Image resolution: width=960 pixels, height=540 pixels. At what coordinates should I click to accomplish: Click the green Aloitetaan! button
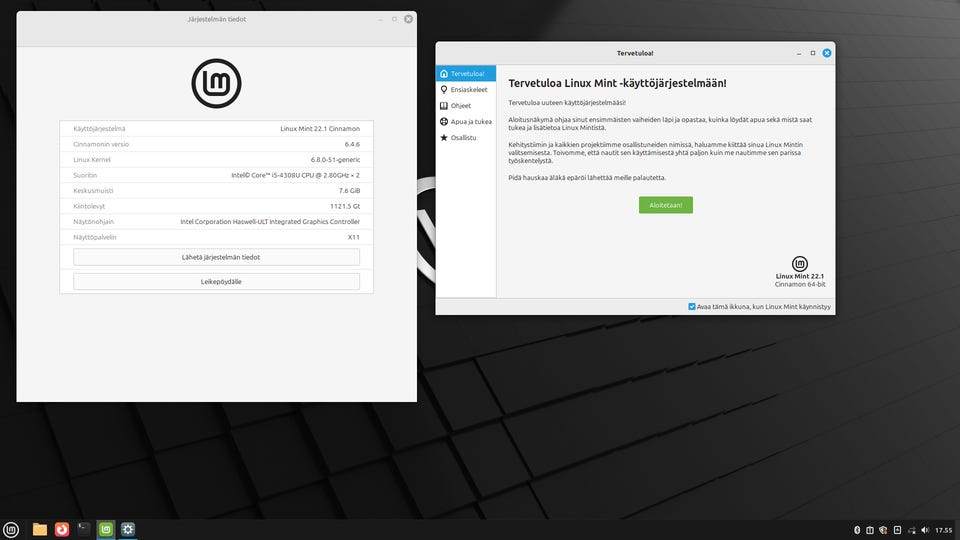click(666, 205)
